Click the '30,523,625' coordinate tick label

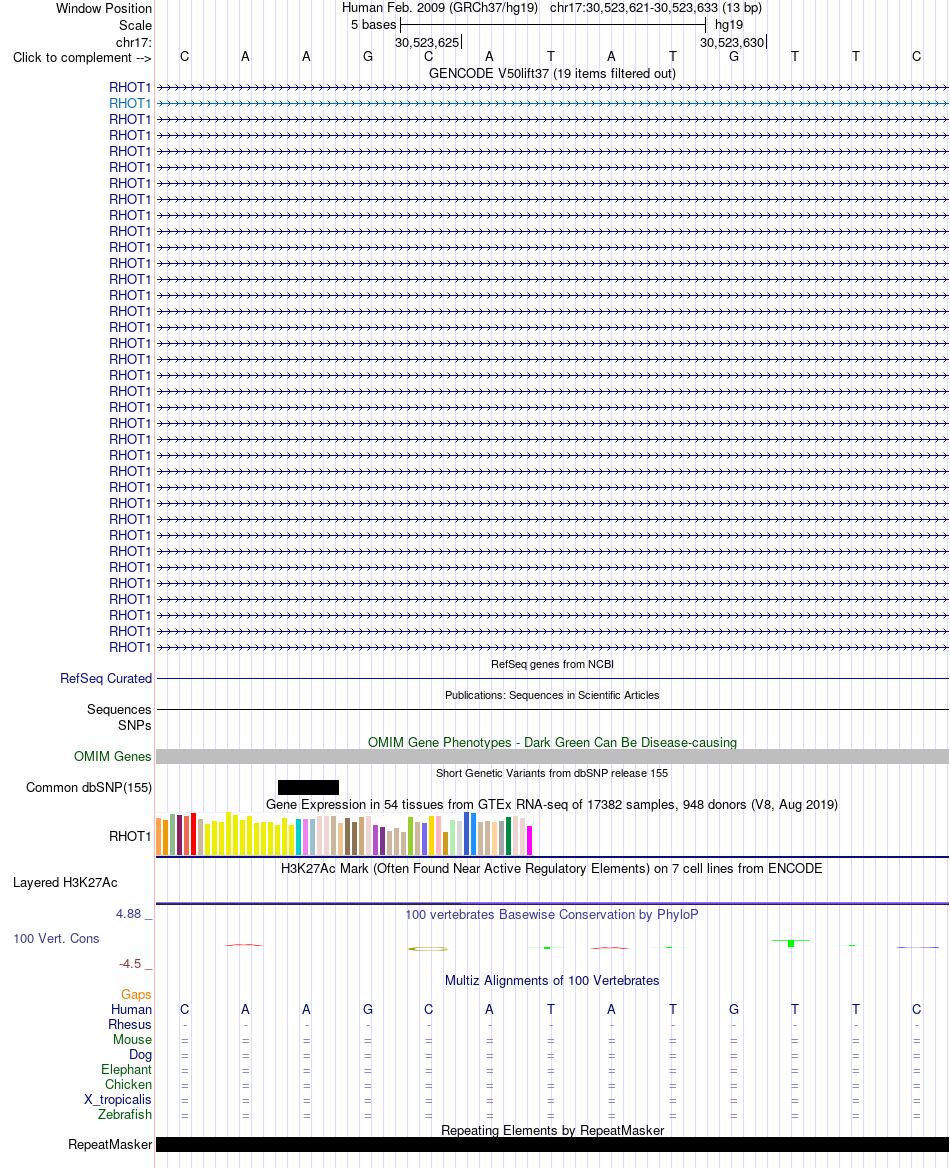pos(427,42)
